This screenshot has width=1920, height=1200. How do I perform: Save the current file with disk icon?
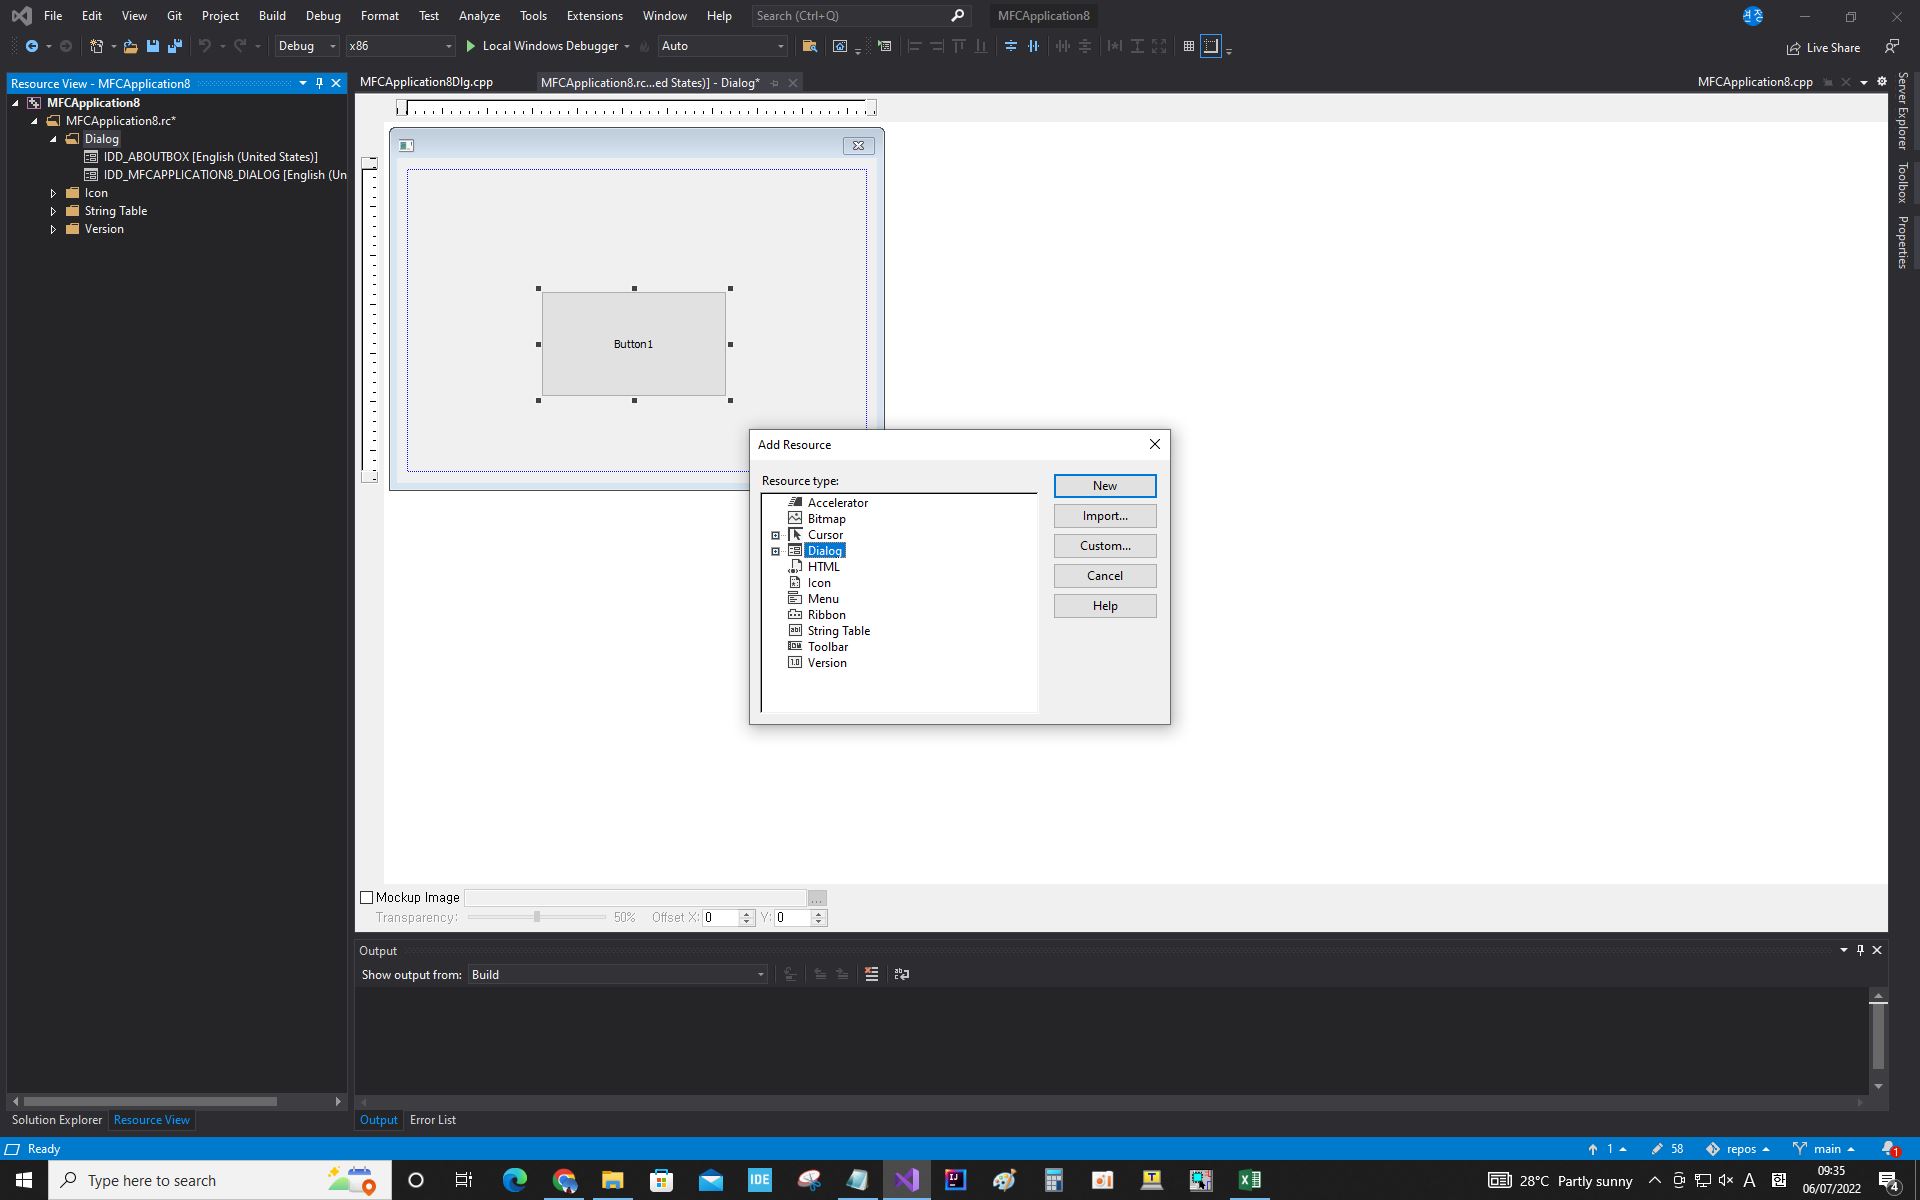(153, 46)
